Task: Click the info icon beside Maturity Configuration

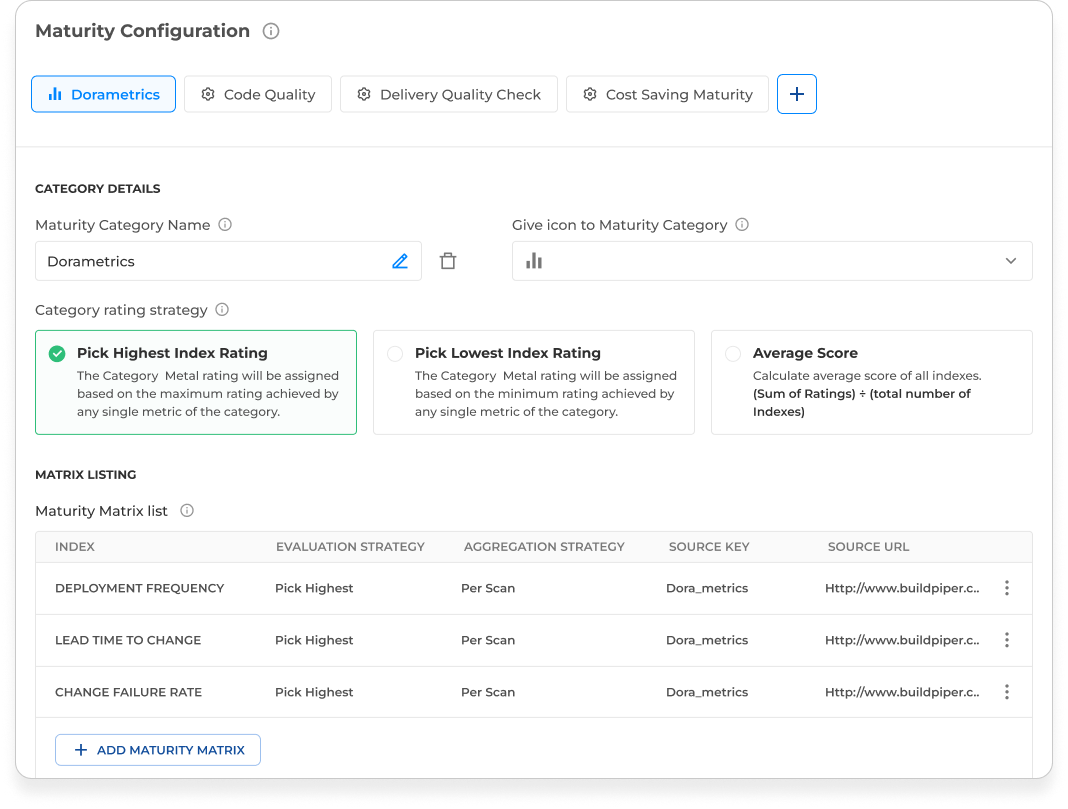Action: [x=271, y=31]
